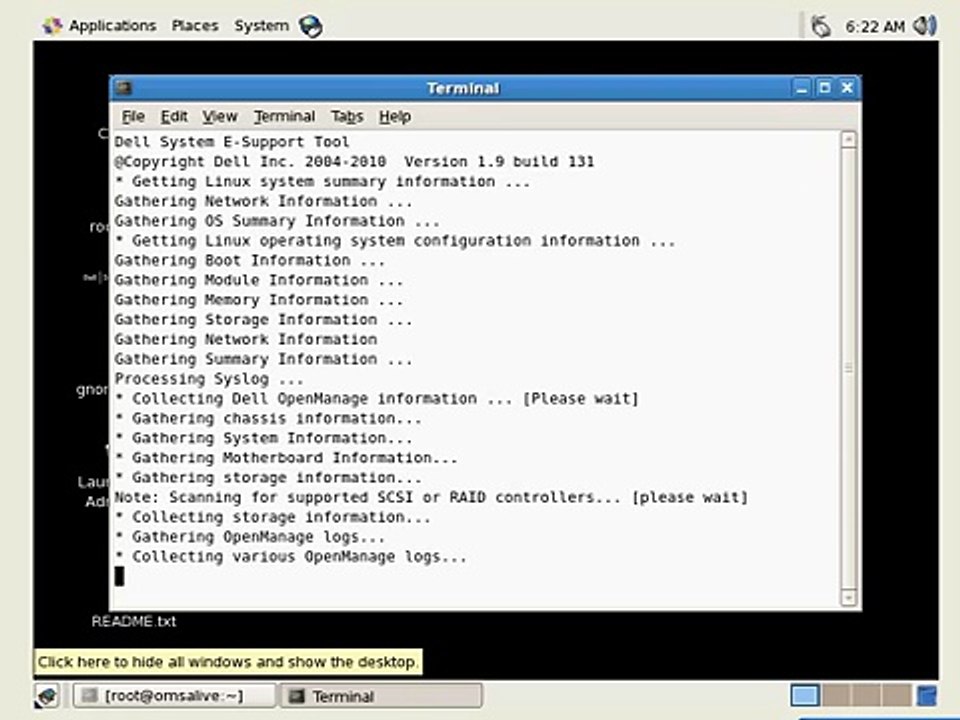This screenshot has width=960, height=720.
Task: Open the Places menu
Action: pyautogui.click(x=195, y=26)
